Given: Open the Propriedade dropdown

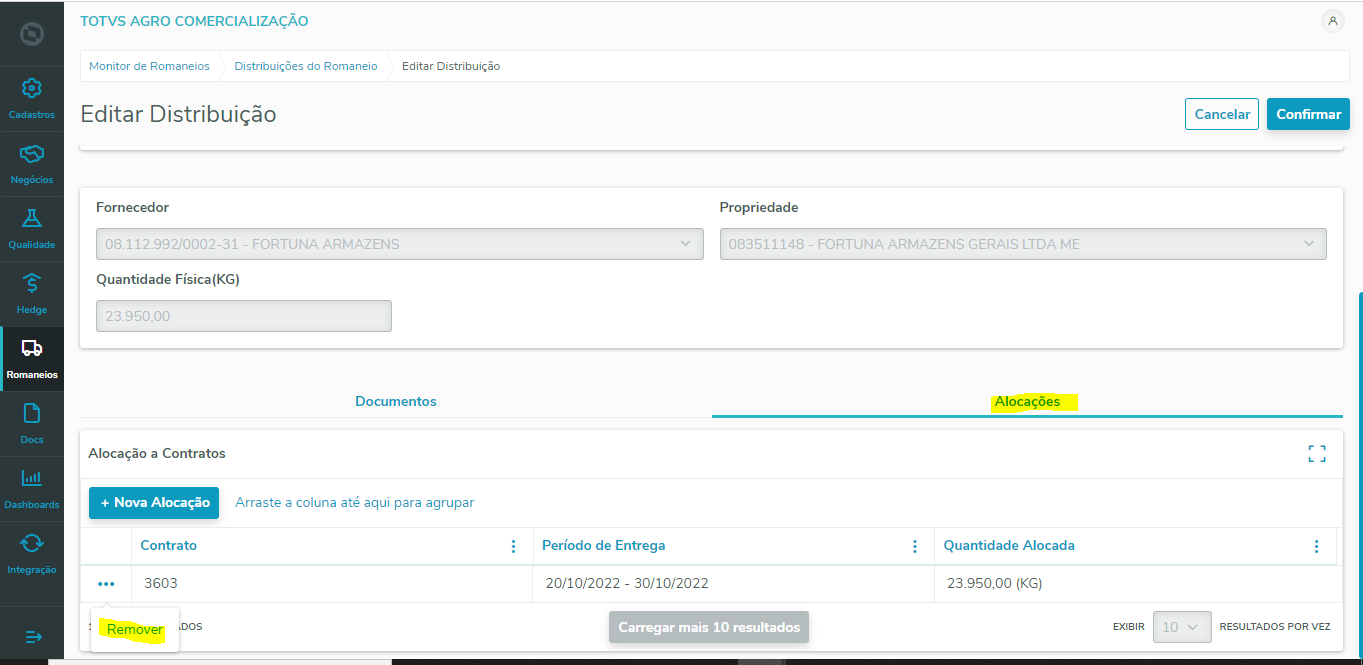Looking at the screenshot, I should point(1023,244).
